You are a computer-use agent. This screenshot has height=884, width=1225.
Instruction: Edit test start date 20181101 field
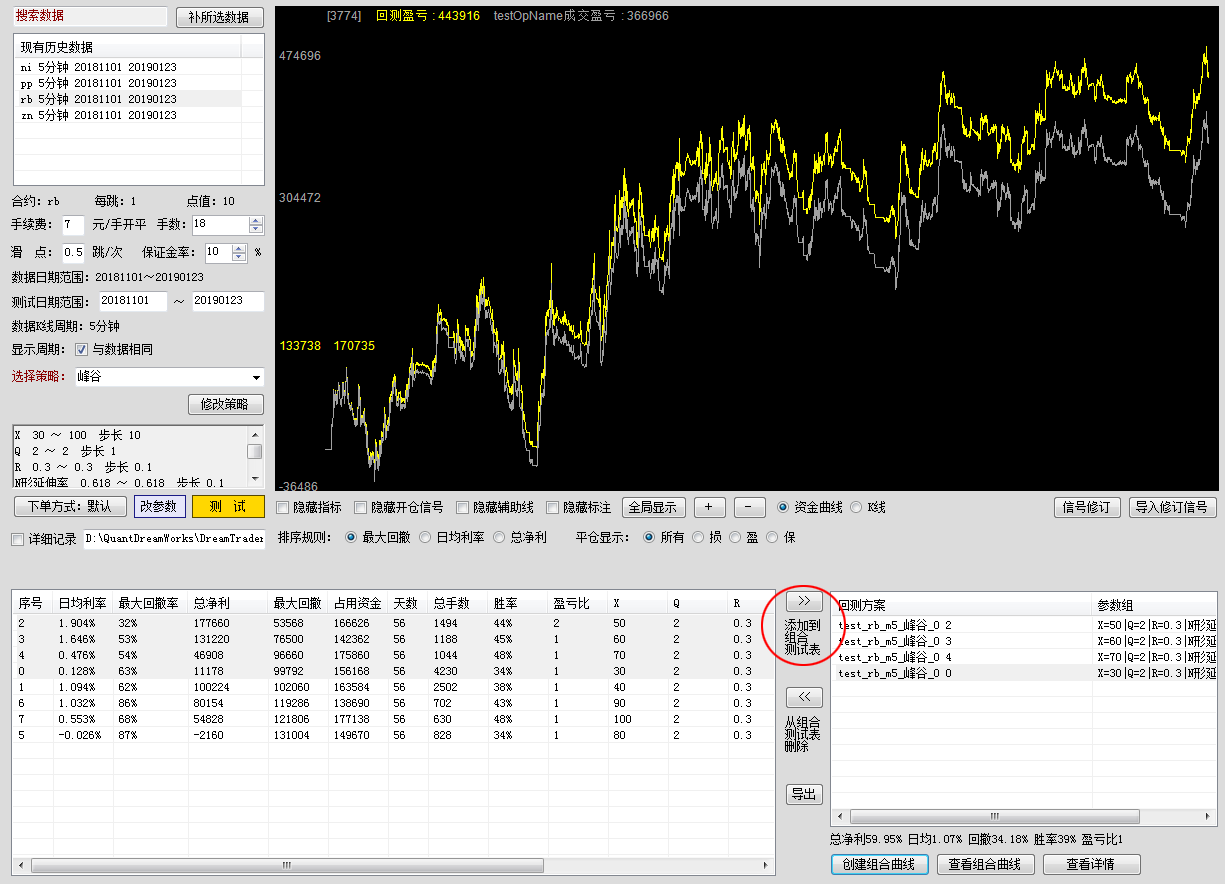[x=131, y=301]
